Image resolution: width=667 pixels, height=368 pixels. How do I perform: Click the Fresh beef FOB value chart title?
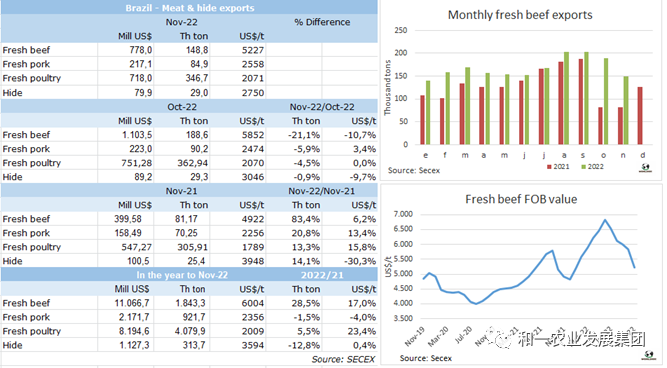click(x=521, y=200)
